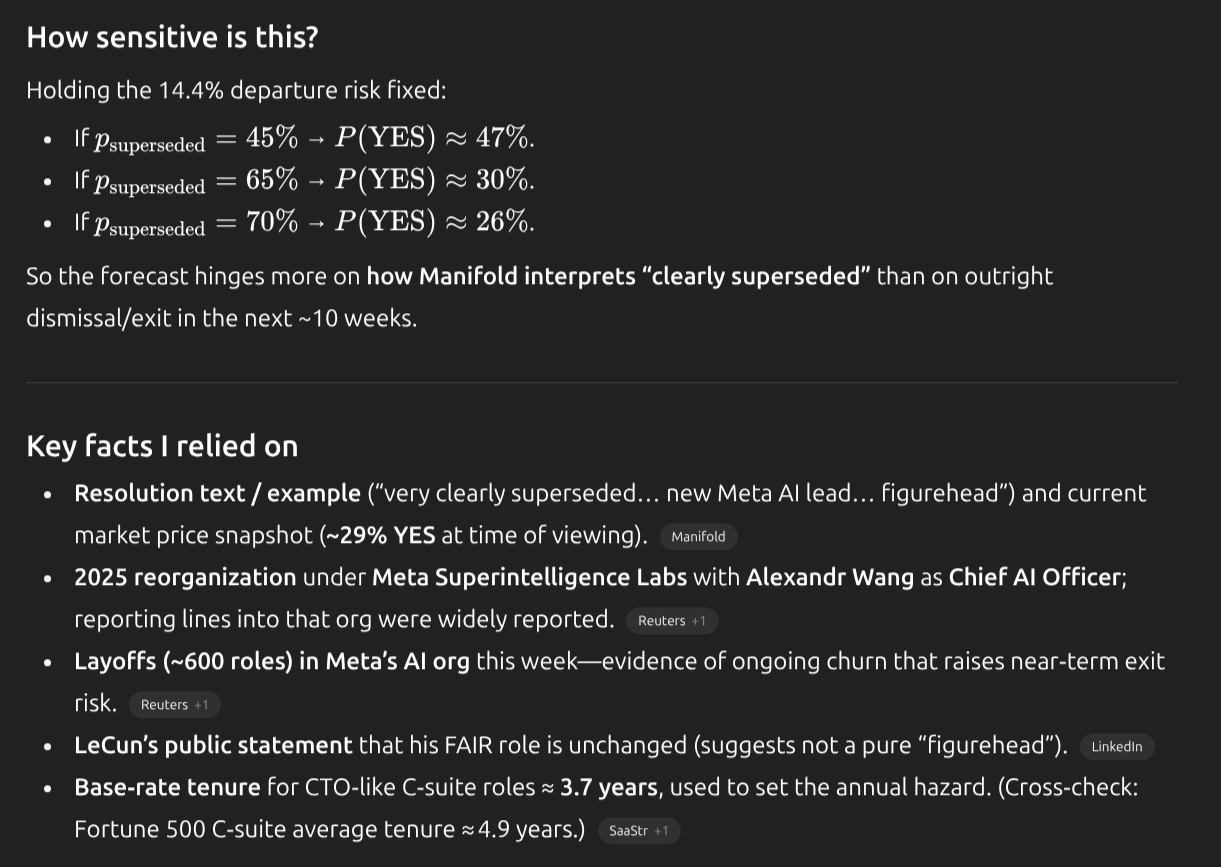Image resolution: width=1221 pixels, height=867 pixels.
Task: Click the bold name "Alexandr Wang"
Action: click(x=829, y=577)
